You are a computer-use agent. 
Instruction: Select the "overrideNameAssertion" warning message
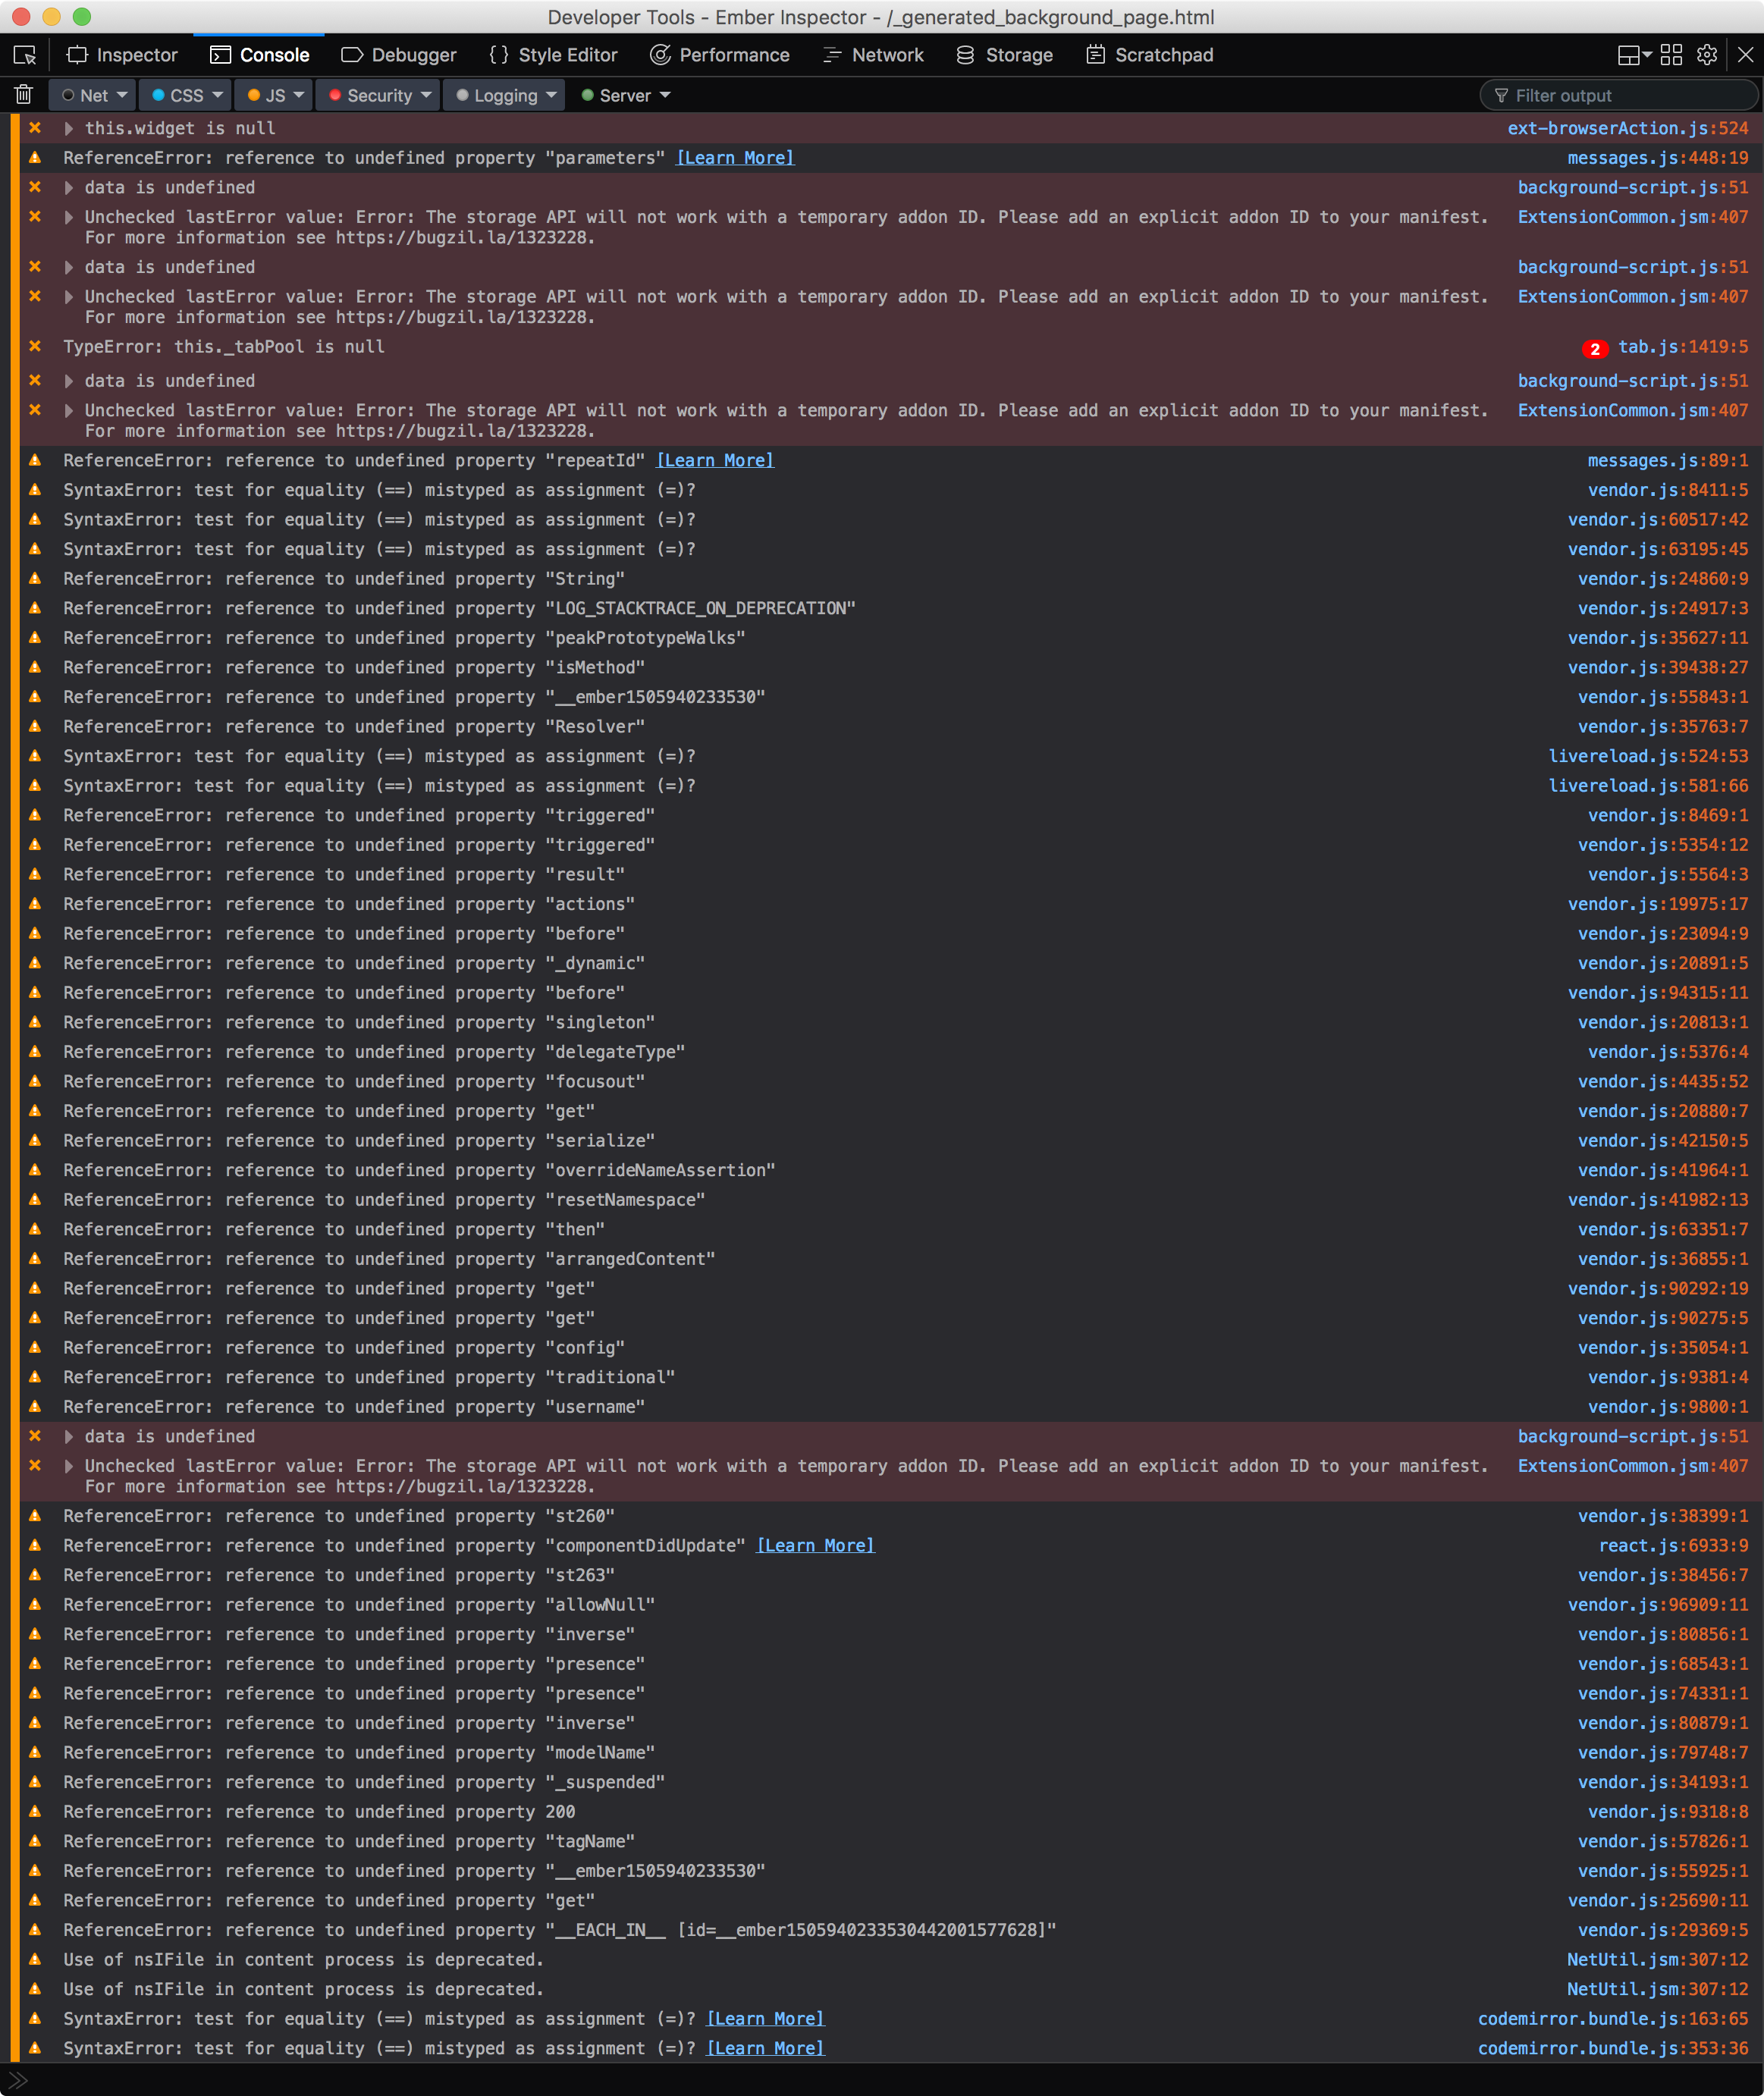pos(419,1170)
